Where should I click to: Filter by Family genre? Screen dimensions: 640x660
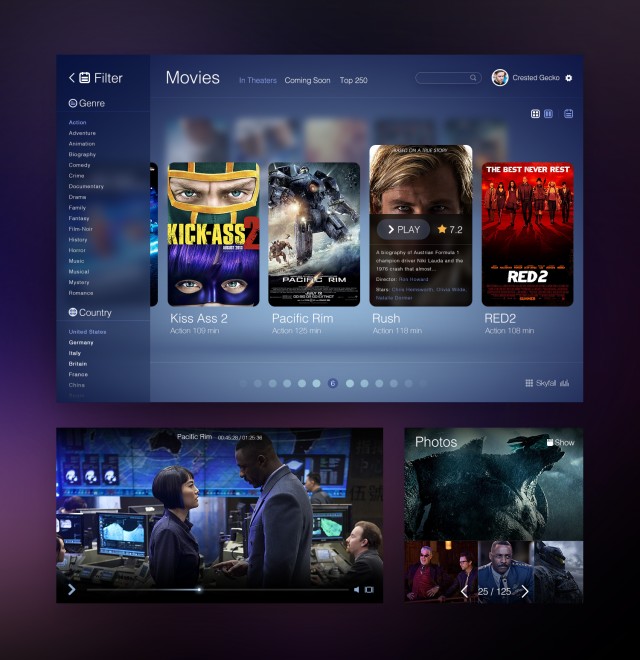(77, 208)
